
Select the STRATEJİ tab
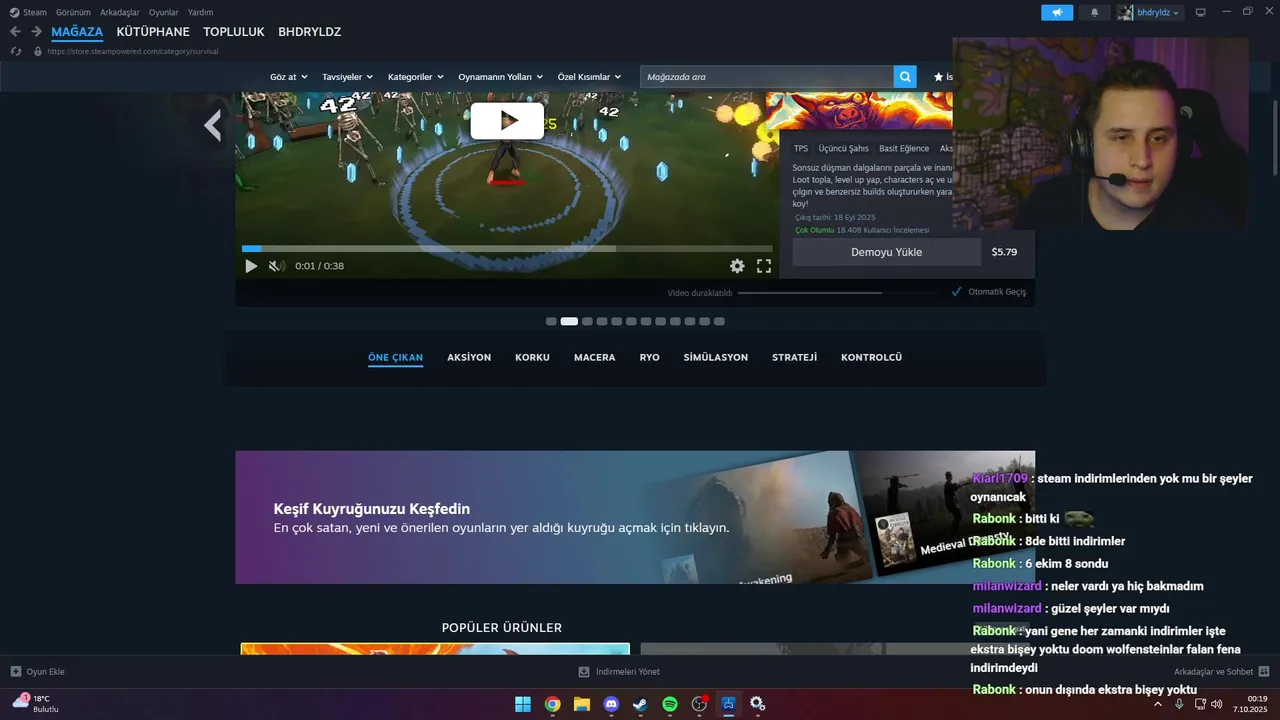point(794,357)
